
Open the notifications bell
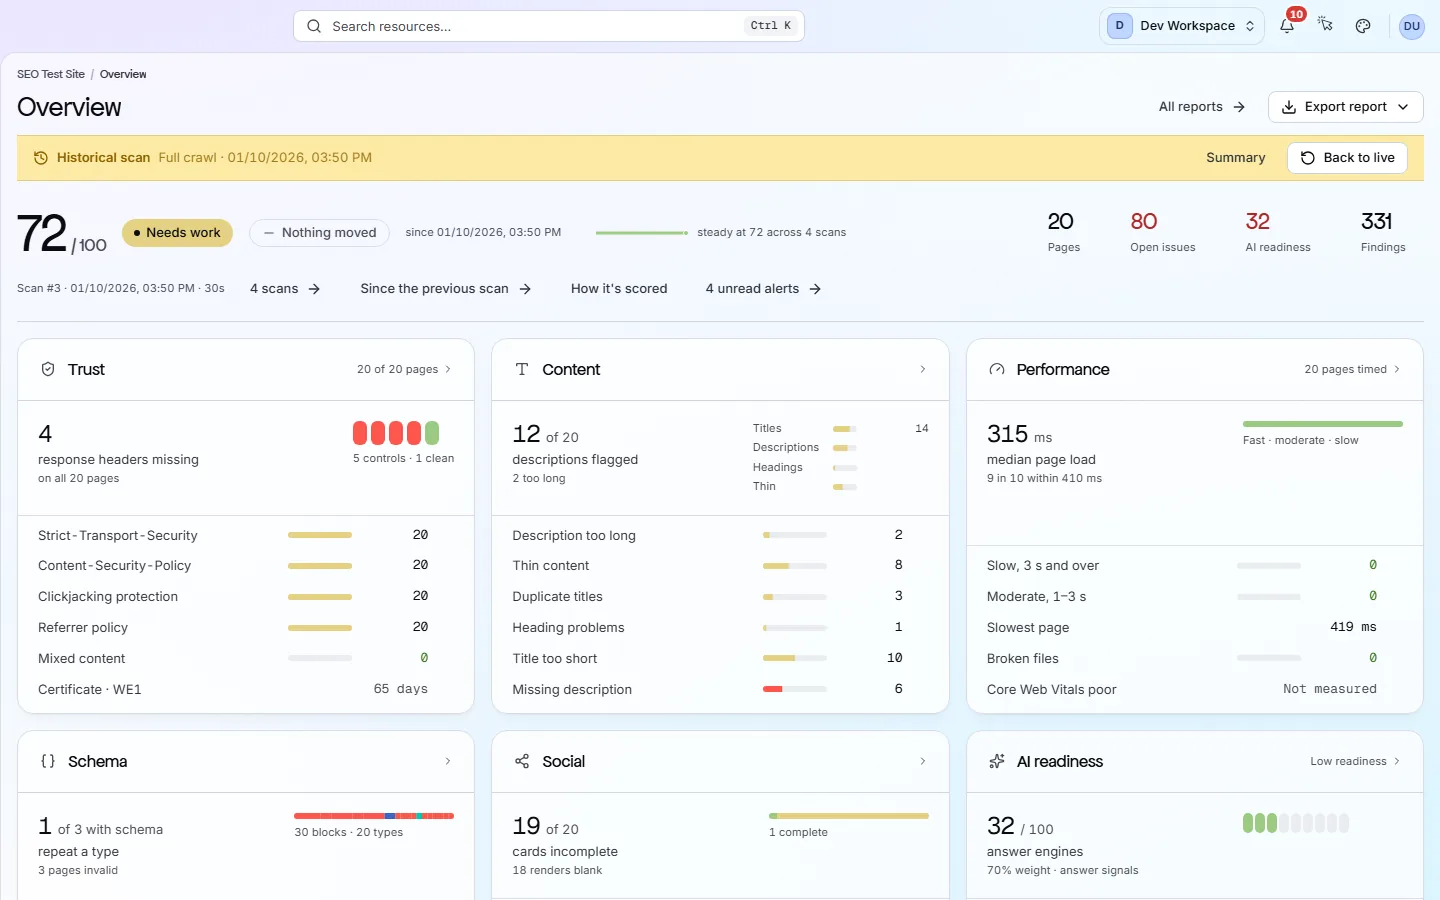(1287, 26)
